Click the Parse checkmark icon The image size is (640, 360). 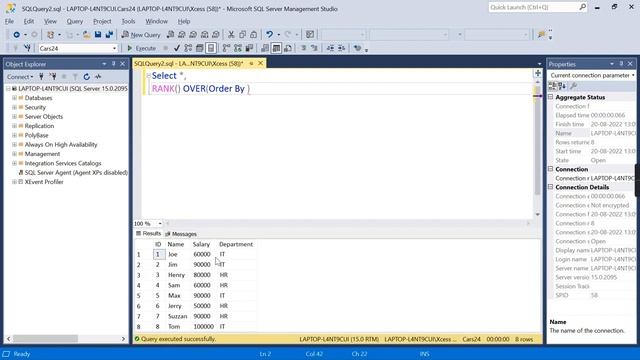tap(177, 48)
